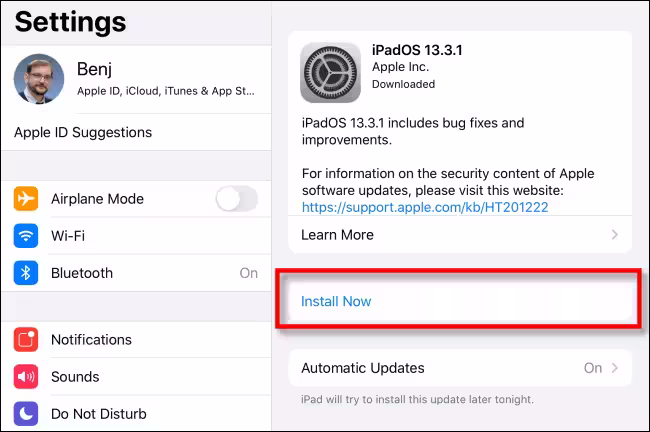Expand Learn More with the chevron

(615, 235)
